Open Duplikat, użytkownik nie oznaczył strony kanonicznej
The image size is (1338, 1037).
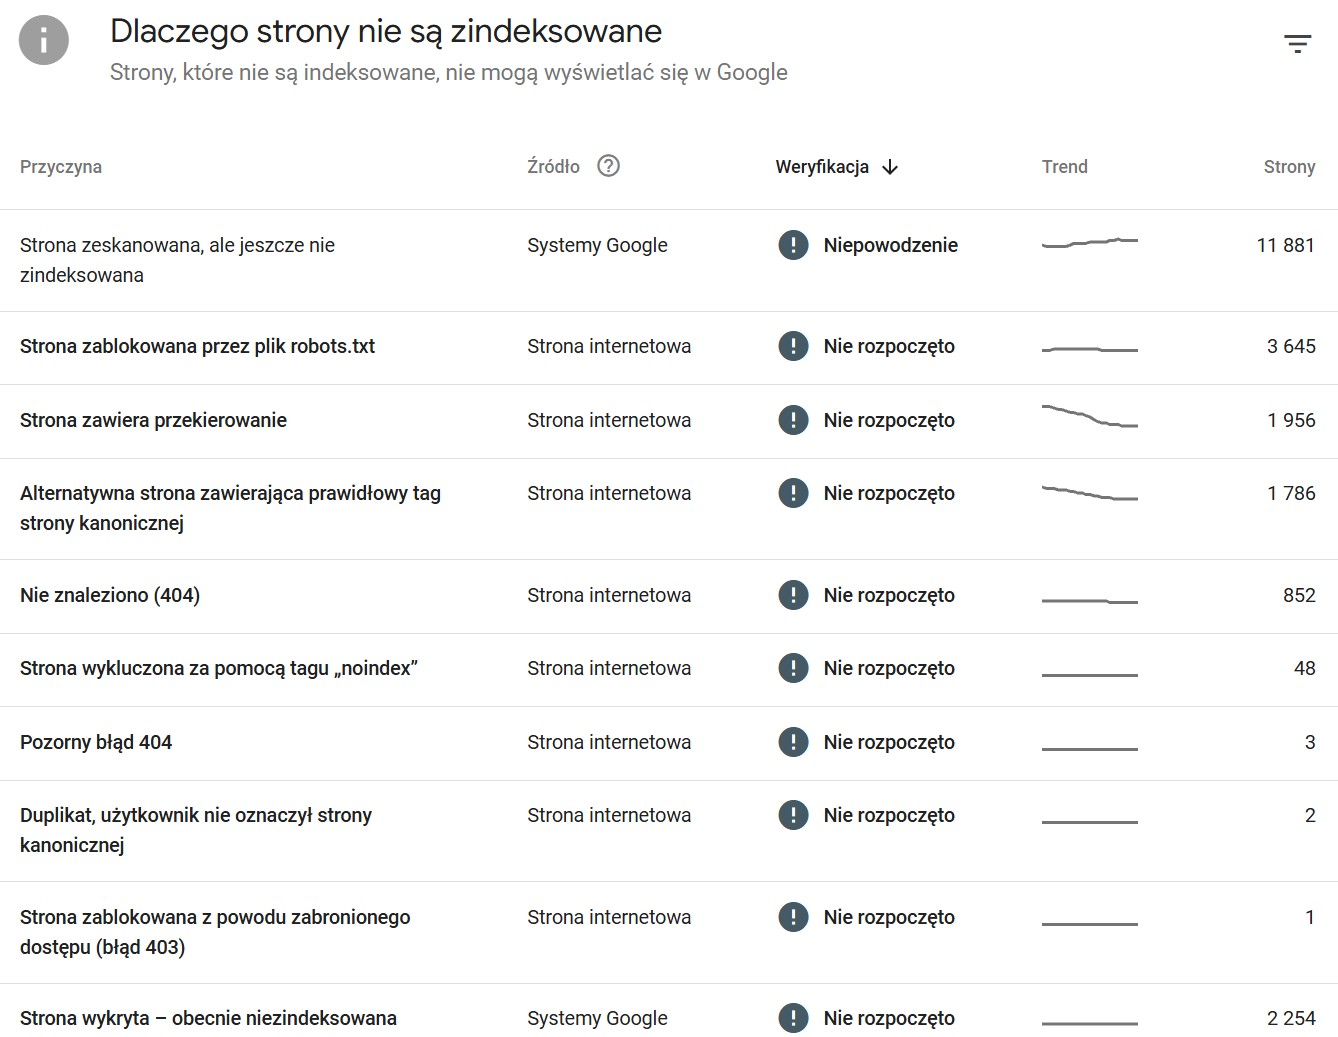[x=669, y=831]
